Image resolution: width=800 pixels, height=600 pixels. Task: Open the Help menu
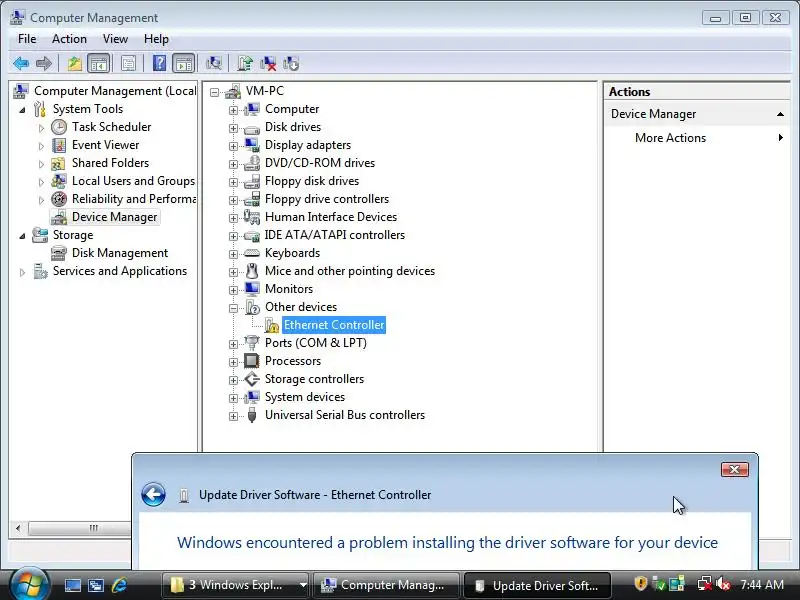click(x=156, y=39)
